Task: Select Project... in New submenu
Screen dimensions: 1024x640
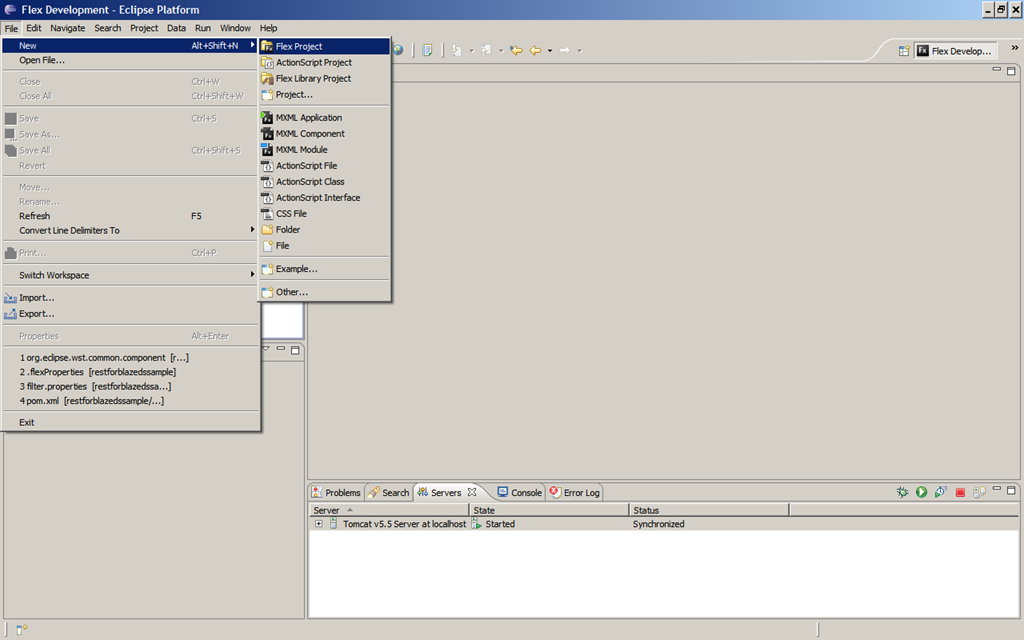Action: tap(325, 94)
